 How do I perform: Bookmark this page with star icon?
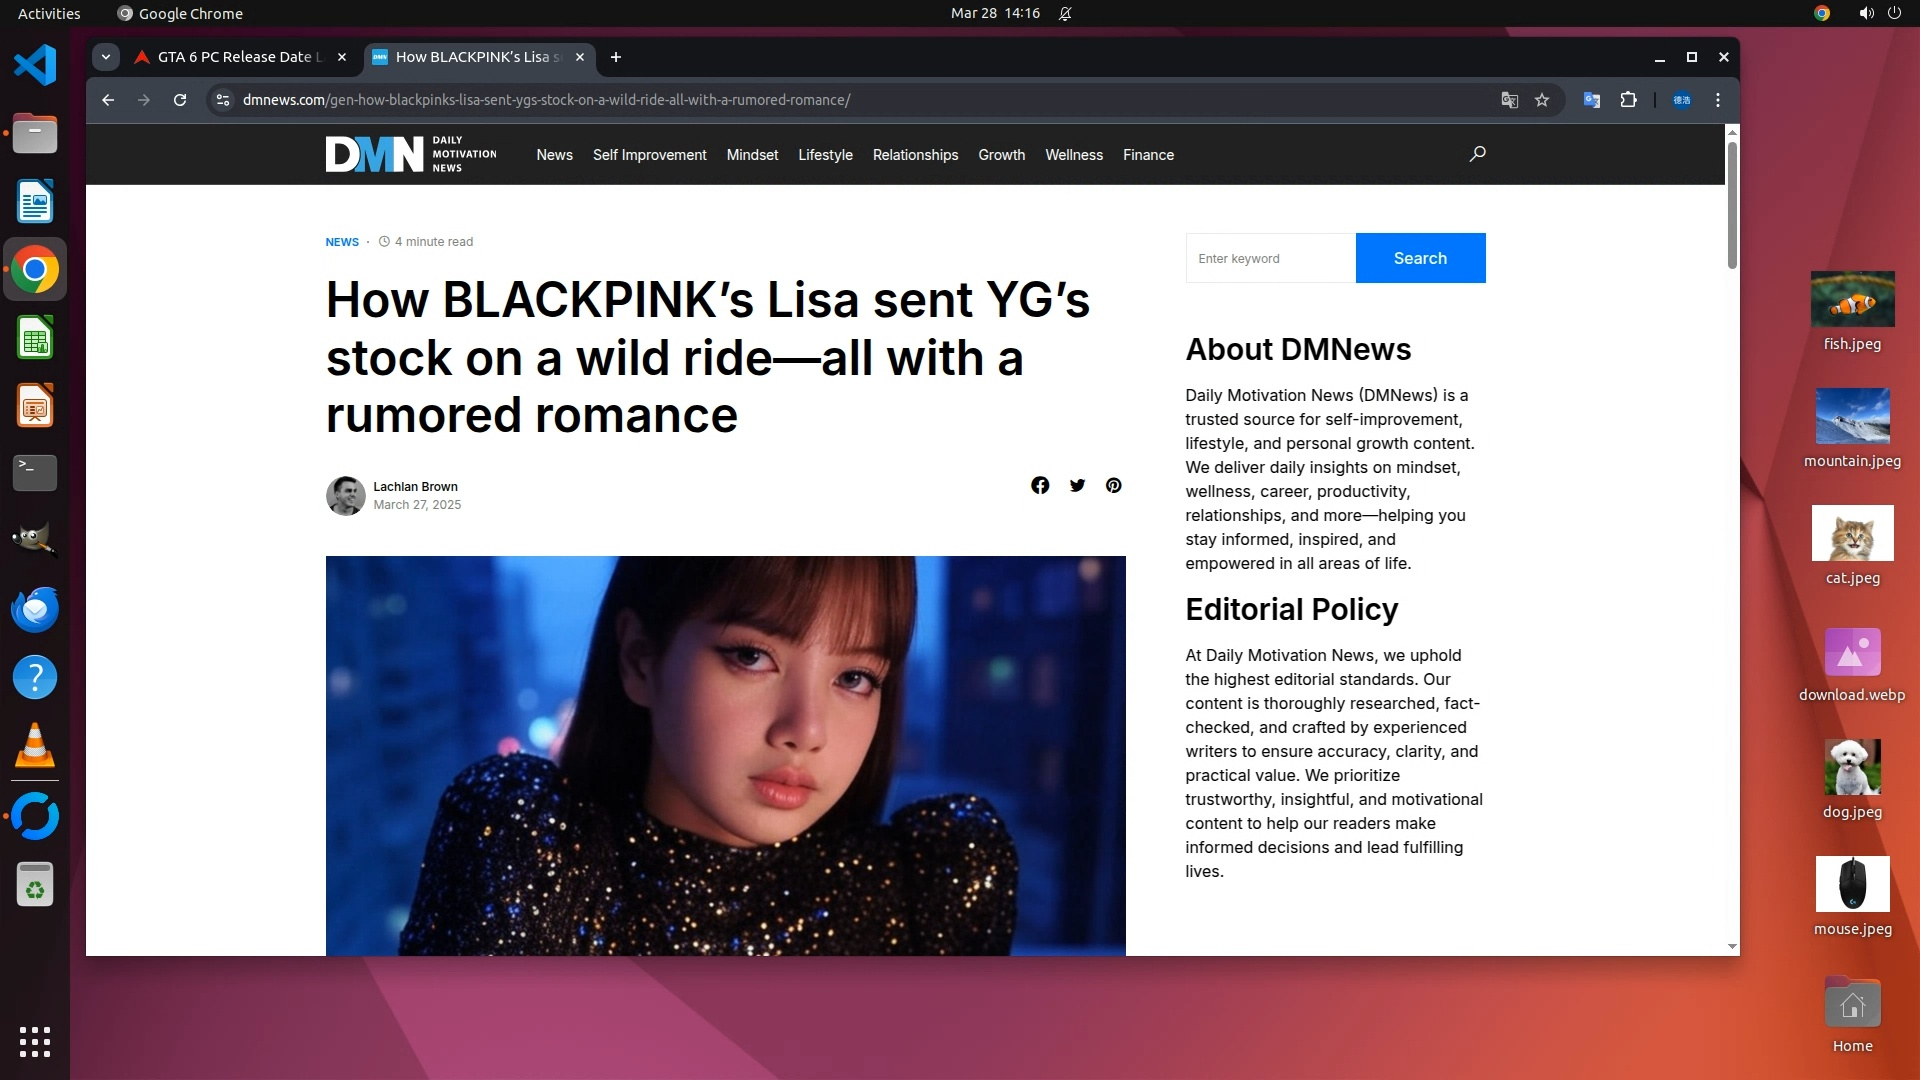tap(1542, 100)
